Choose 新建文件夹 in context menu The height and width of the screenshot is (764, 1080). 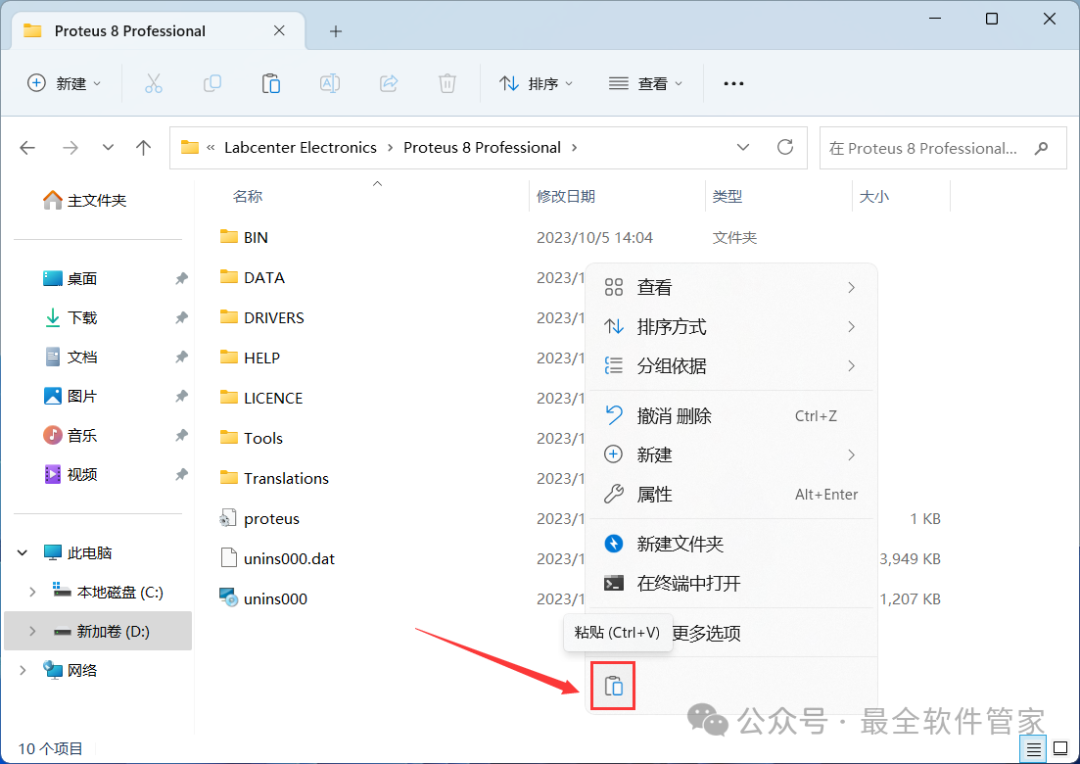pos(731,544)
